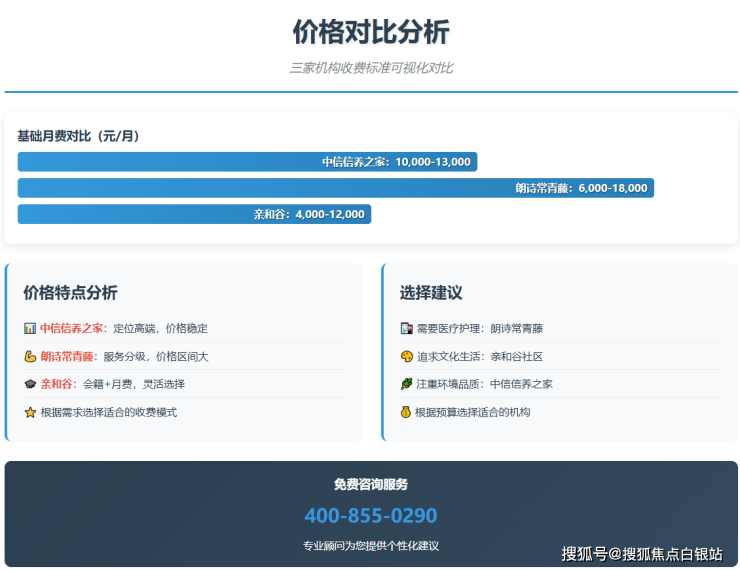Click the 免费咨询服务 heading
Viewport: 740px width, 571px height.
pos(371,484)
